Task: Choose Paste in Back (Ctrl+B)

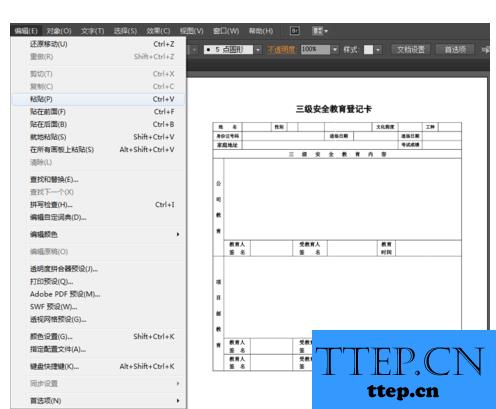Action: coord(98,124)
